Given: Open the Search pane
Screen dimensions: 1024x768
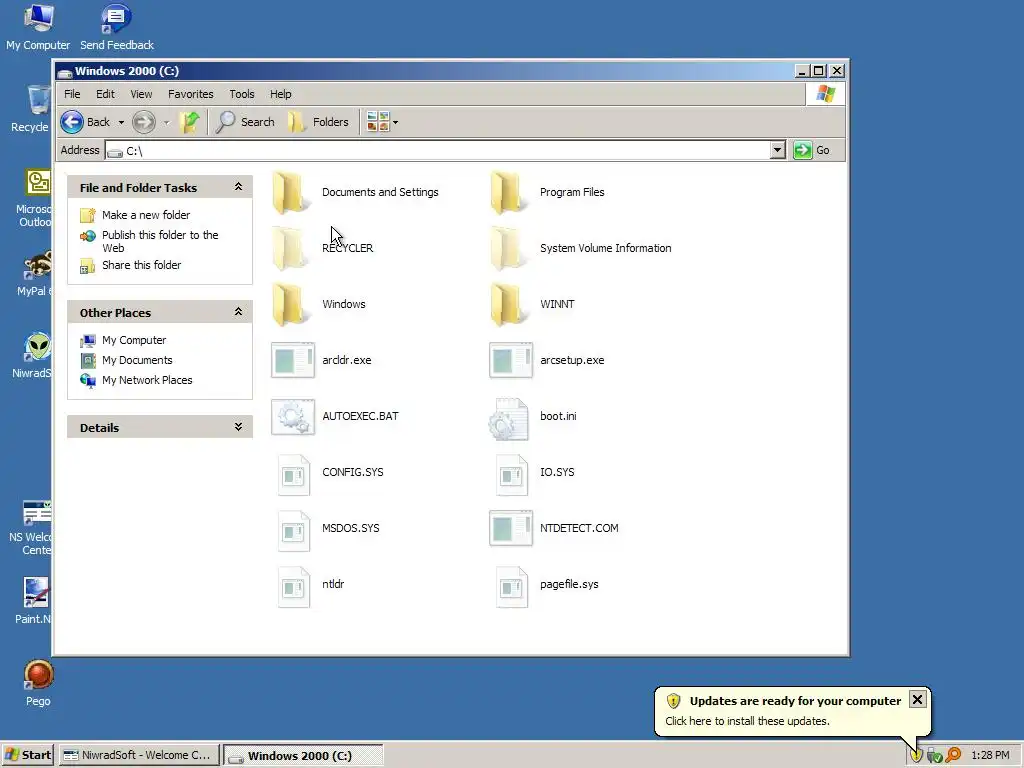Looking at the screenshot, I should 245,122.
